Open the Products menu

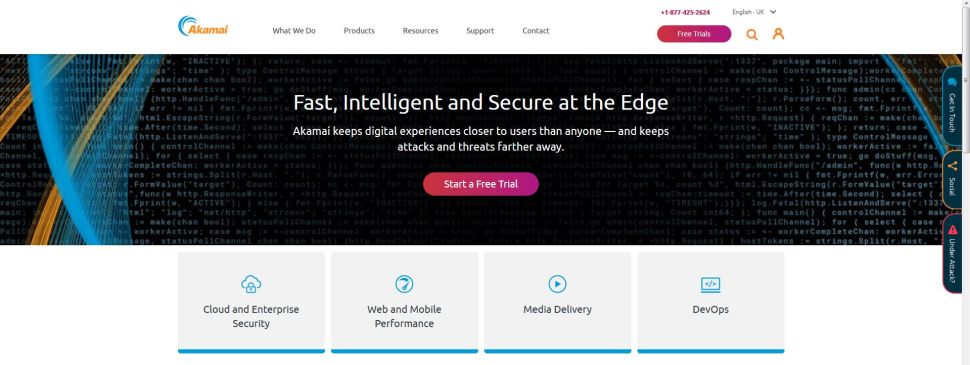[x=359, y=31]
